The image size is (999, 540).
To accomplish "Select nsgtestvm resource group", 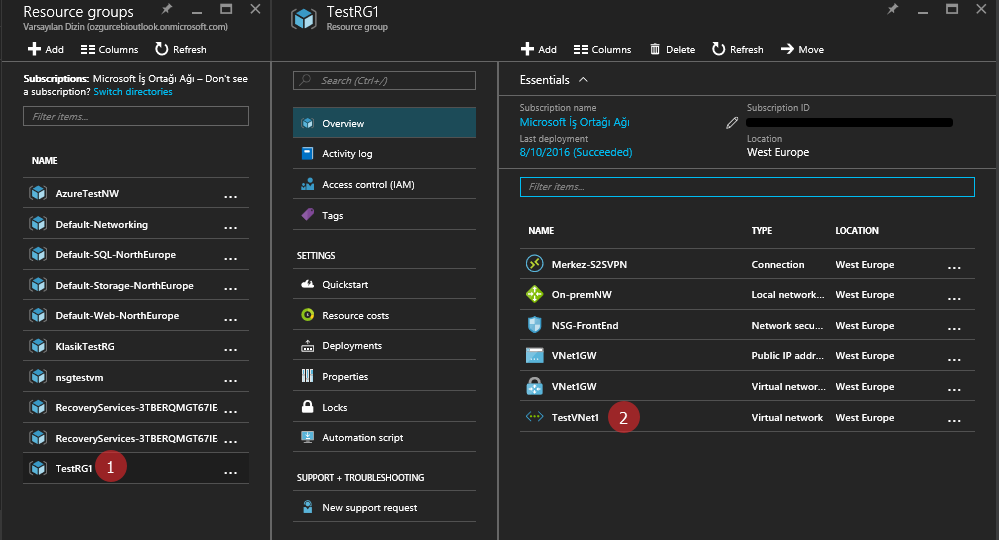I will tap(136, 377).
